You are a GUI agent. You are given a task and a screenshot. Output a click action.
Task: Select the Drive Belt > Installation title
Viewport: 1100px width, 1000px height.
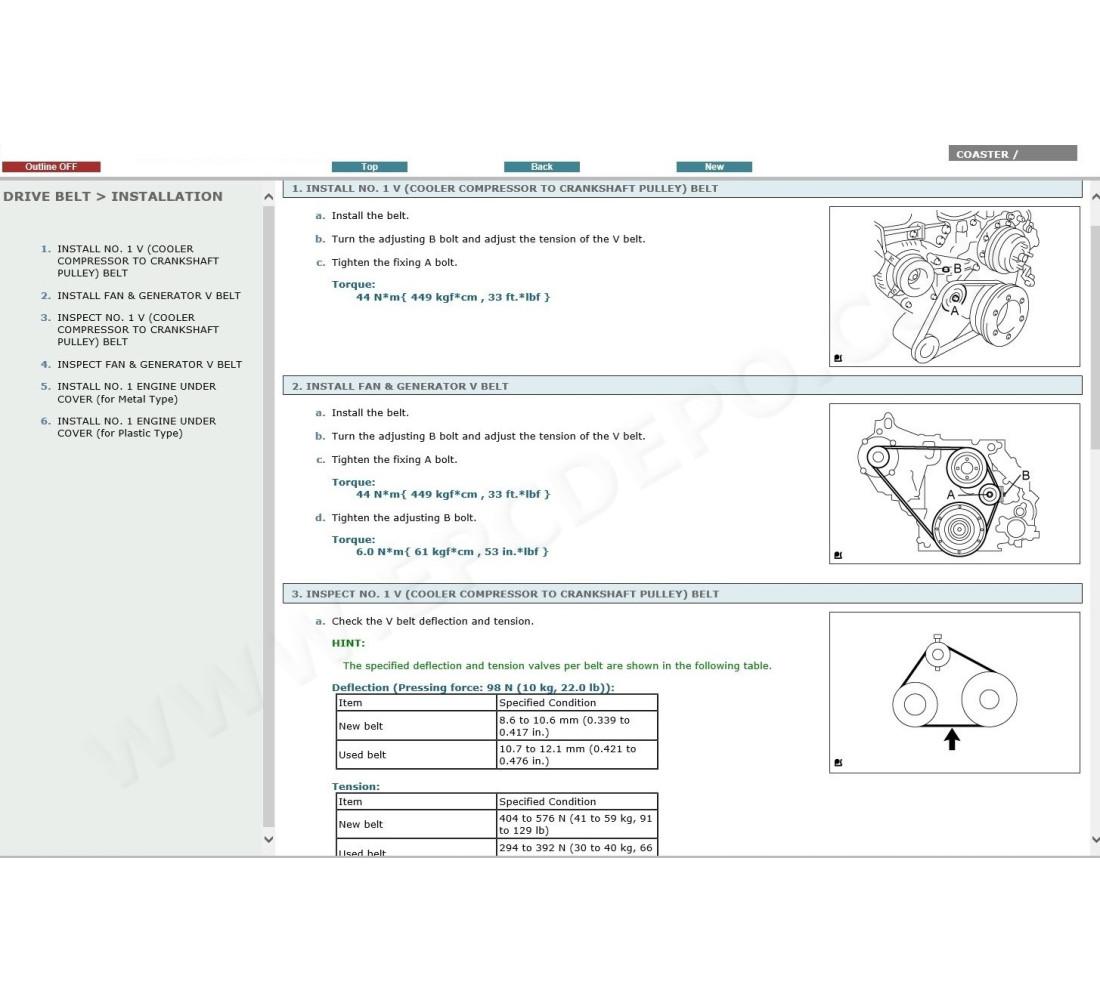(112, 196)
